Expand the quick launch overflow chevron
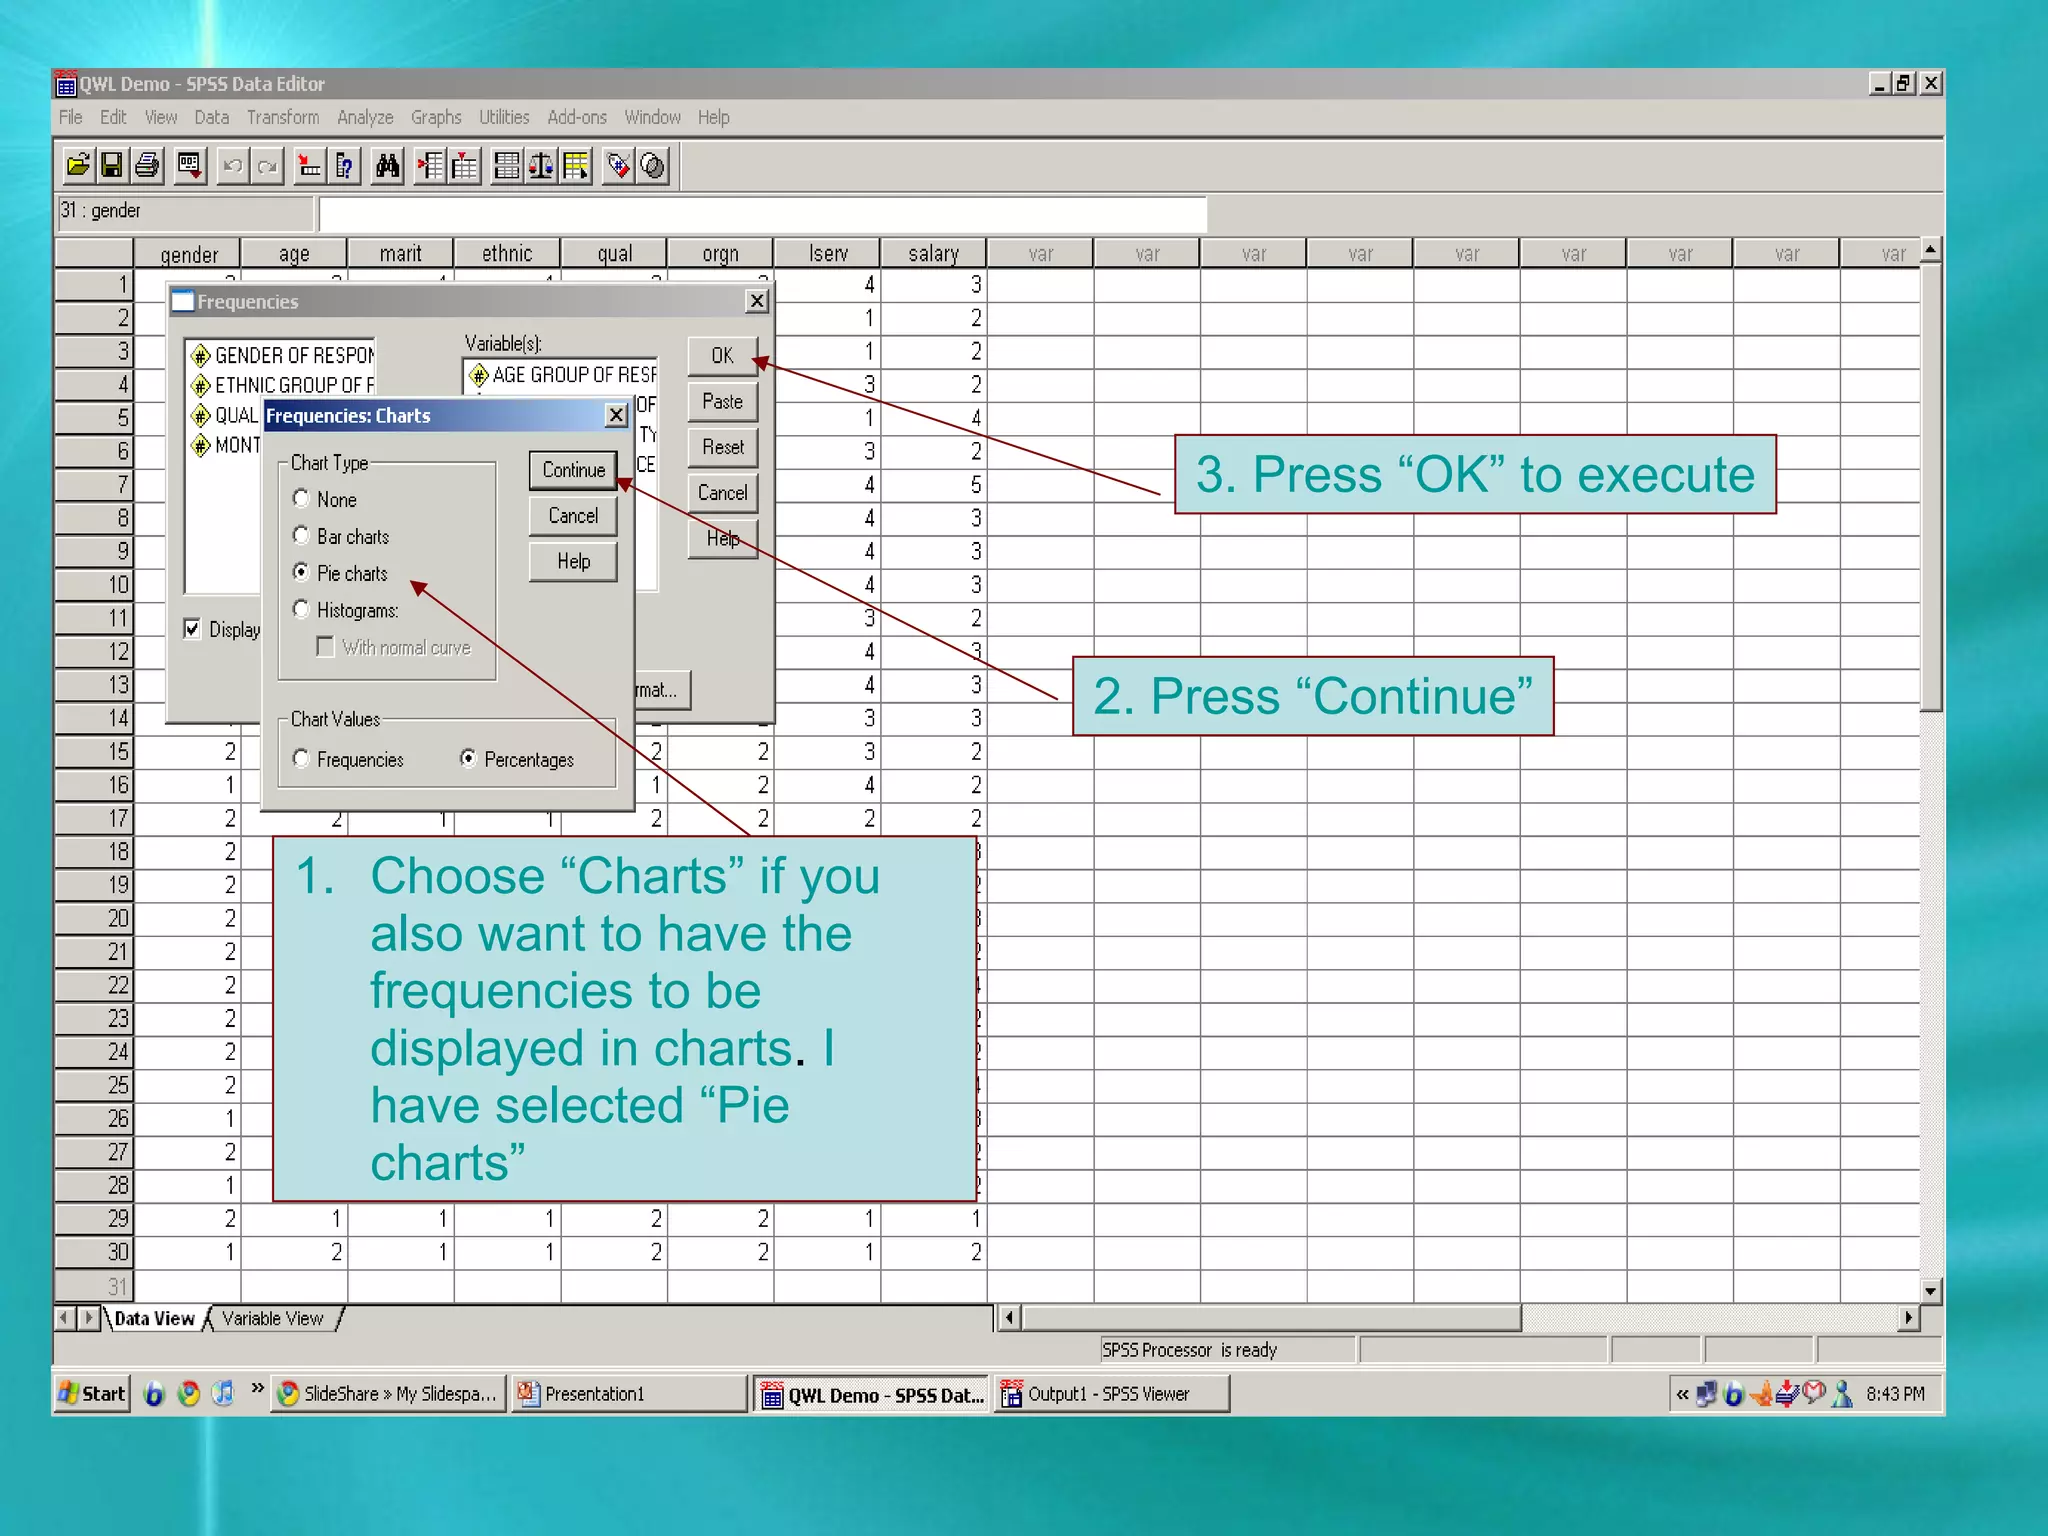The width and height of the screenshot is (2048, 1536). (x=257, y=1388)
